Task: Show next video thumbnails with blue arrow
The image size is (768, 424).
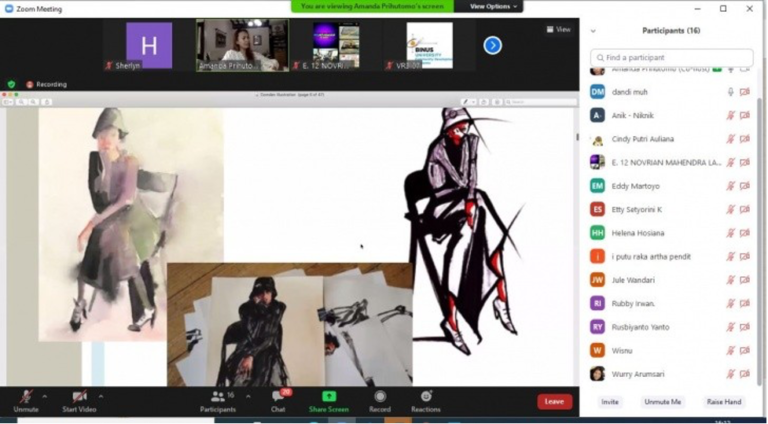Action: coord(492,46)
